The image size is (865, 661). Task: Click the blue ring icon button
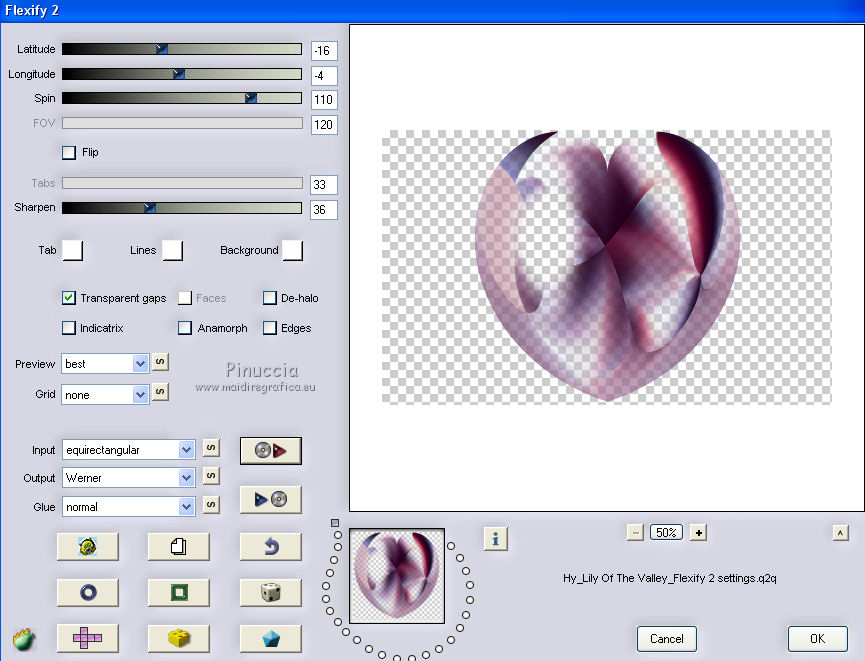(x=88, y=593)
